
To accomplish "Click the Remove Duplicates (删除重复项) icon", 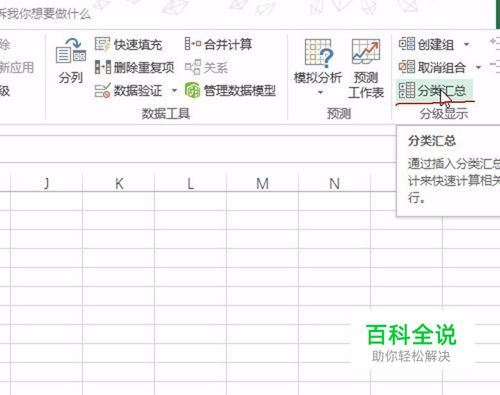I will pyautogui.click(x=103, y=67).
